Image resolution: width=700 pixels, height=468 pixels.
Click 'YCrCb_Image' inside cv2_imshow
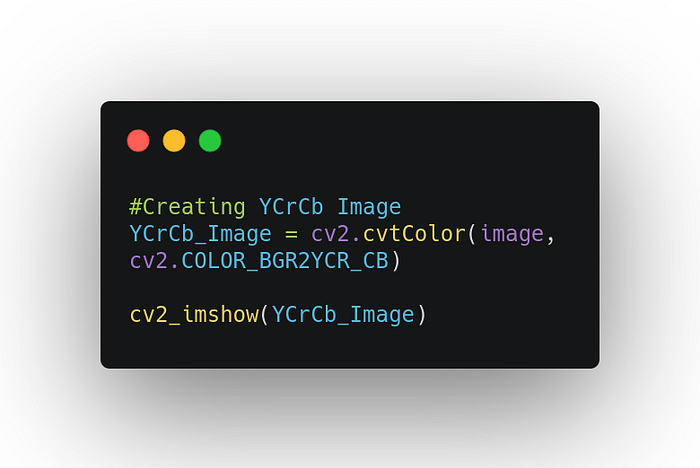(x=343, y=315)
